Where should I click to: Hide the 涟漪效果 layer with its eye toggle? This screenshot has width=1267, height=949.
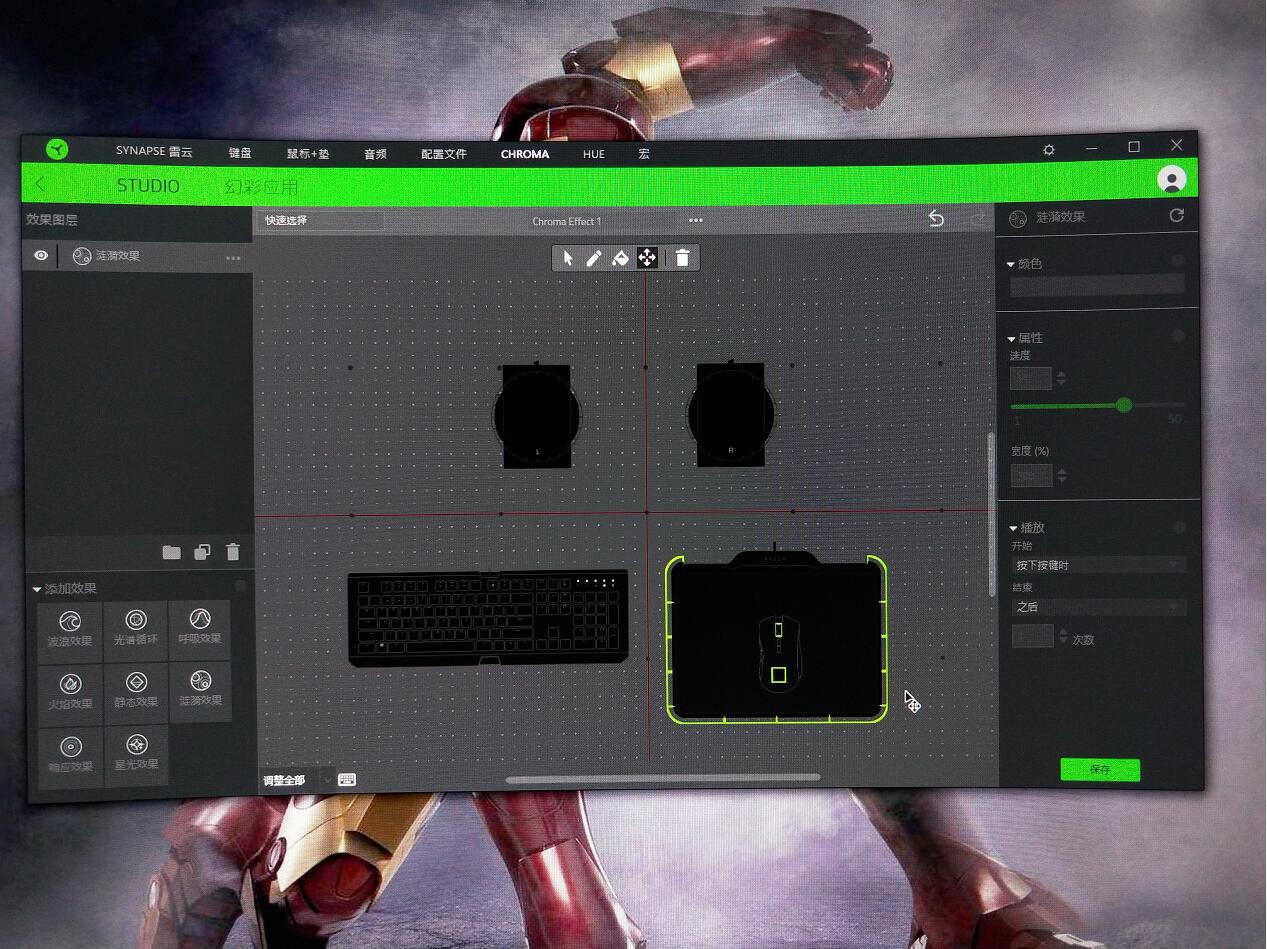point(39,256)
